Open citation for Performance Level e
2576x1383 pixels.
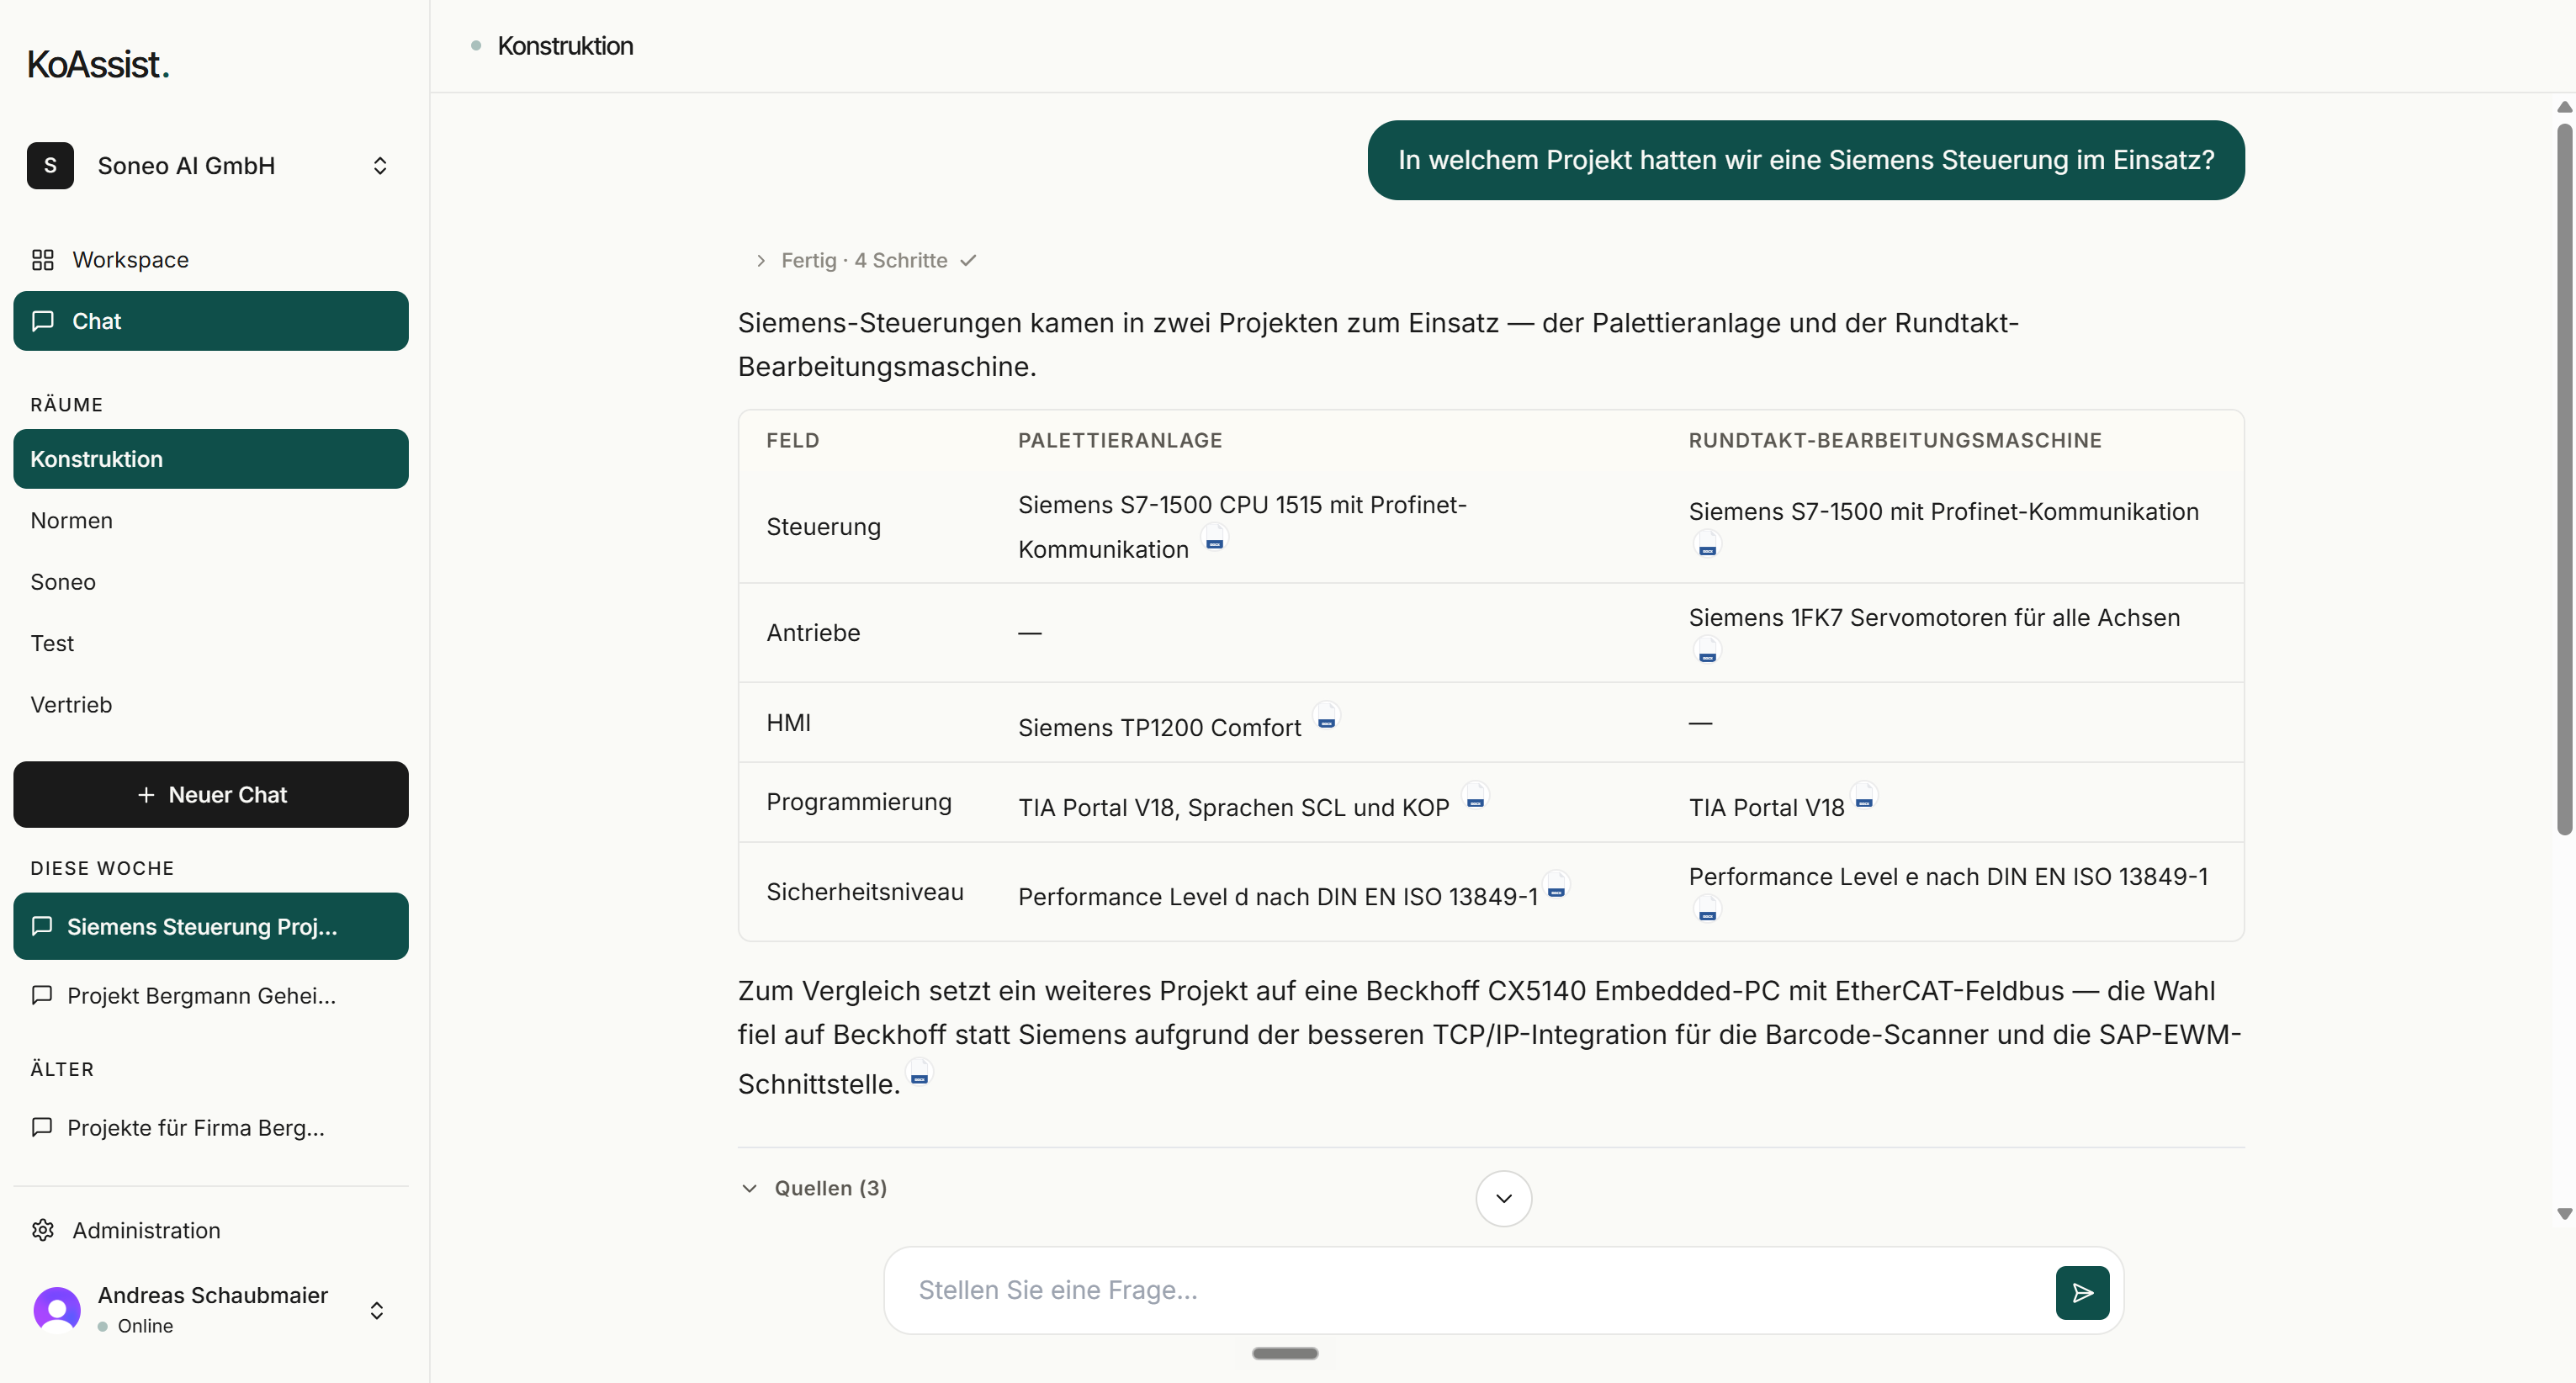click(1707, 911)
